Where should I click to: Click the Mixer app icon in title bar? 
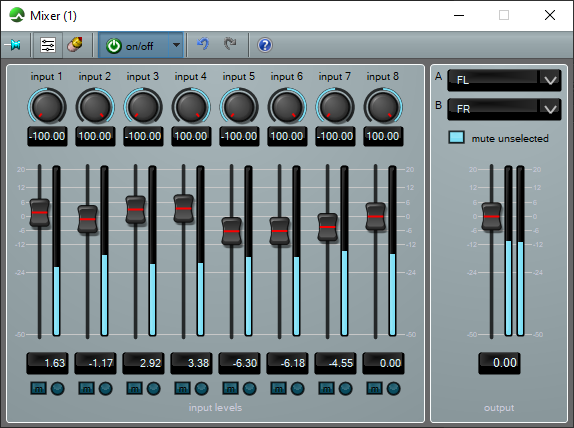[x=17, y=15]
